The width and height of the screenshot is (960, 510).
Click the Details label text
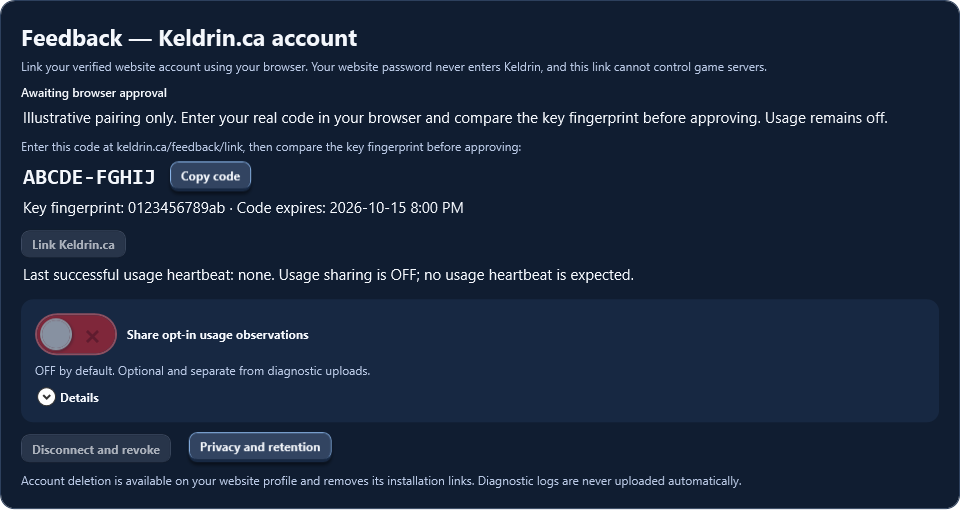click(79, 397)
